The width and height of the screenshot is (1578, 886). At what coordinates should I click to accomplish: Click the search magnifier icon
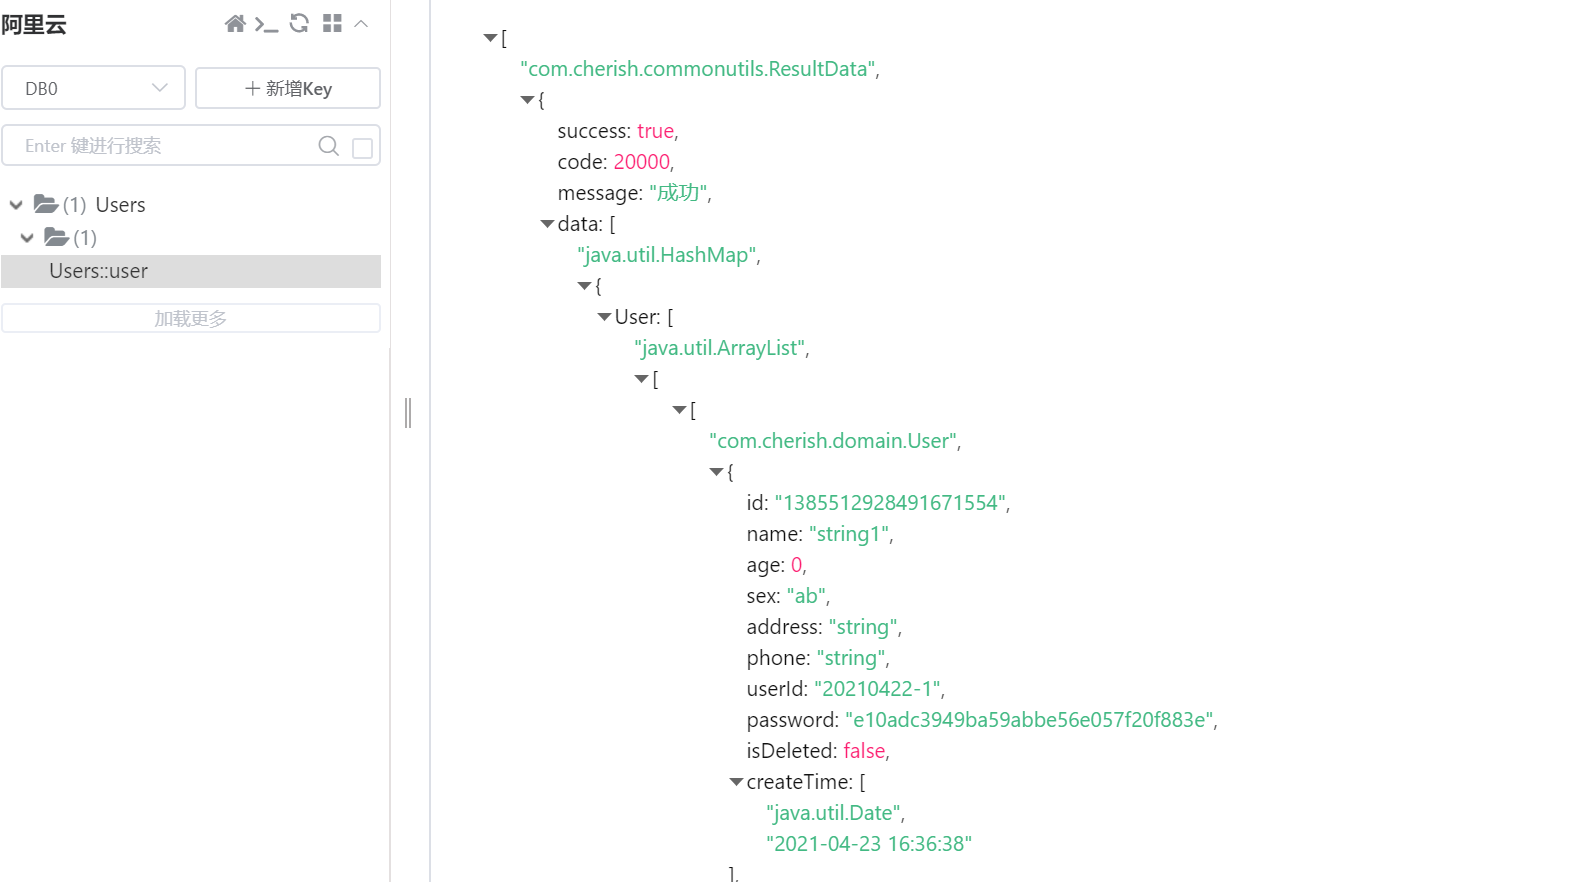click(328, 146)
